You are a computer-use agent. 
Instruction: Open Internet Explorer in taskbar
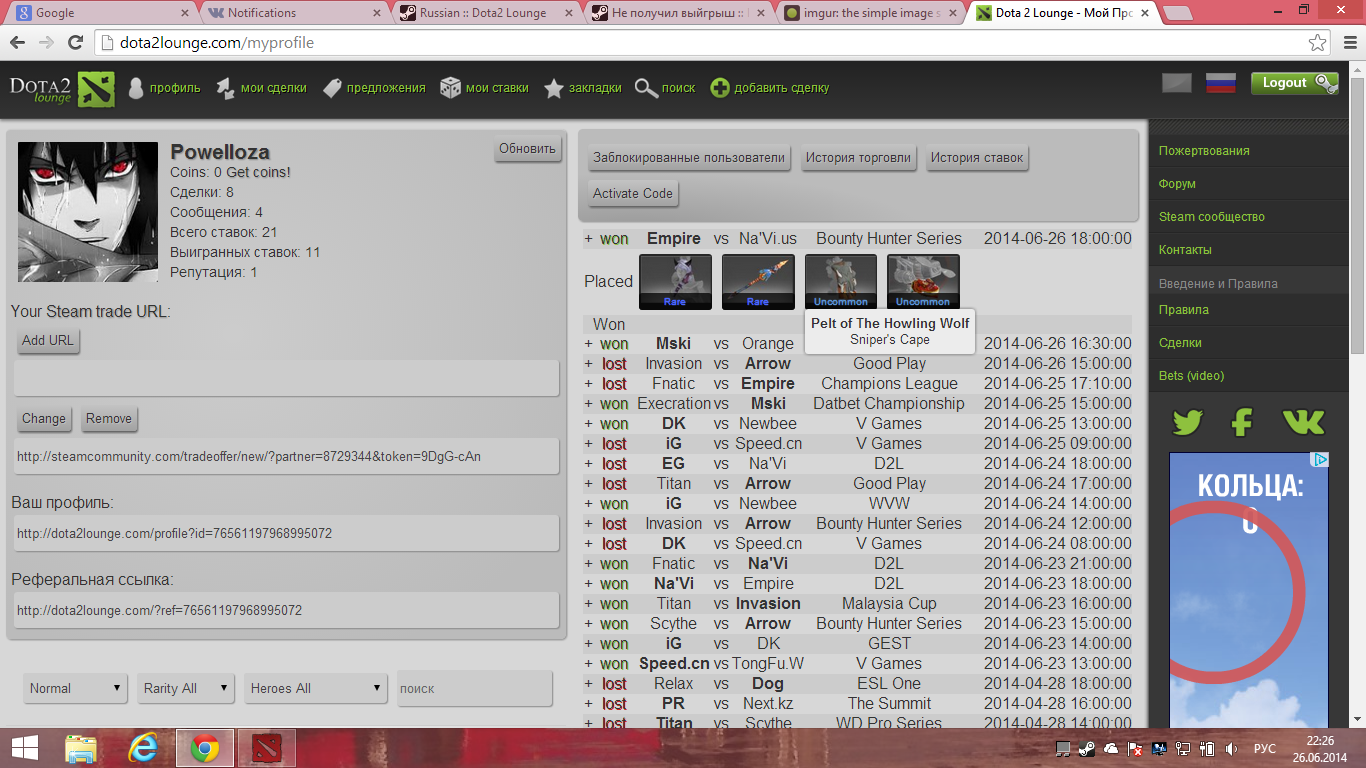(144, 748)
